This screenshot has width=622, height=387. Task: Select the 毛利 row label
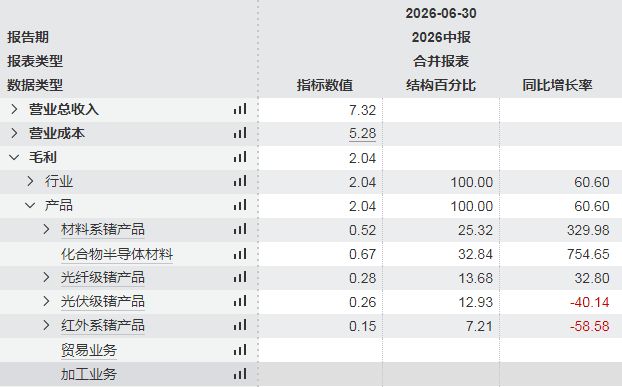(x=43, y=157)
